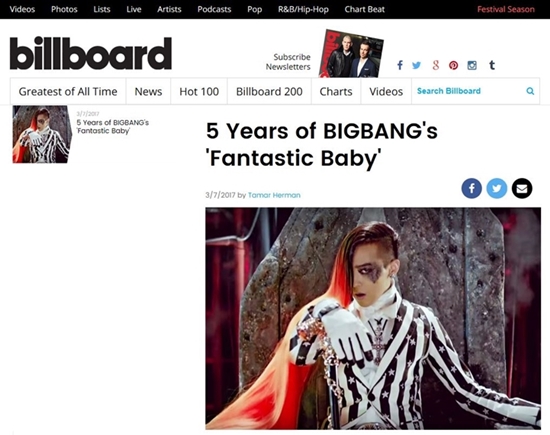Click the search magnifier icon

click(x=530, y=91)
